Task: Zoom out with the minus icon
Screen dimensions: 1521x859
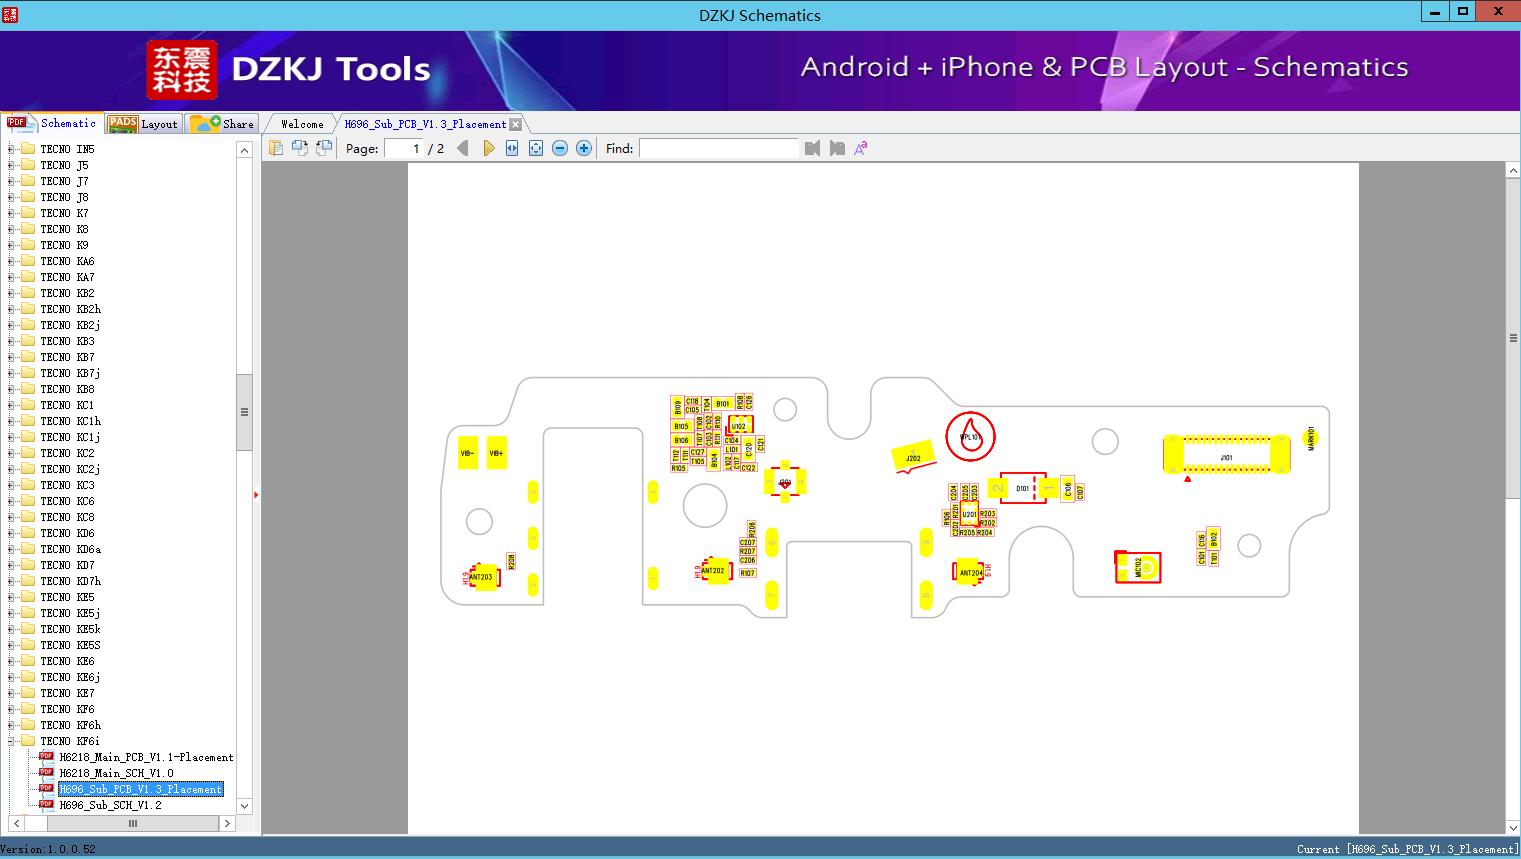Action: point(560,148)
